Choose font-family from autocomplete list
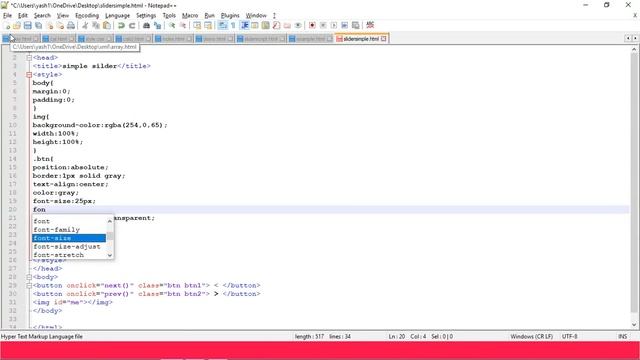Image resolution: width=640 pixels, height=360 pixels. [69, 230]
